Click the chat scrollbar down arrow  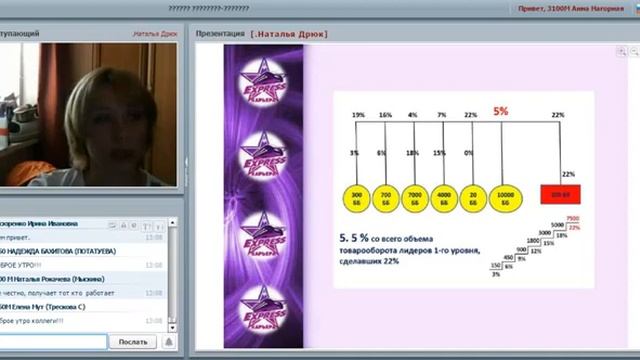173,328
